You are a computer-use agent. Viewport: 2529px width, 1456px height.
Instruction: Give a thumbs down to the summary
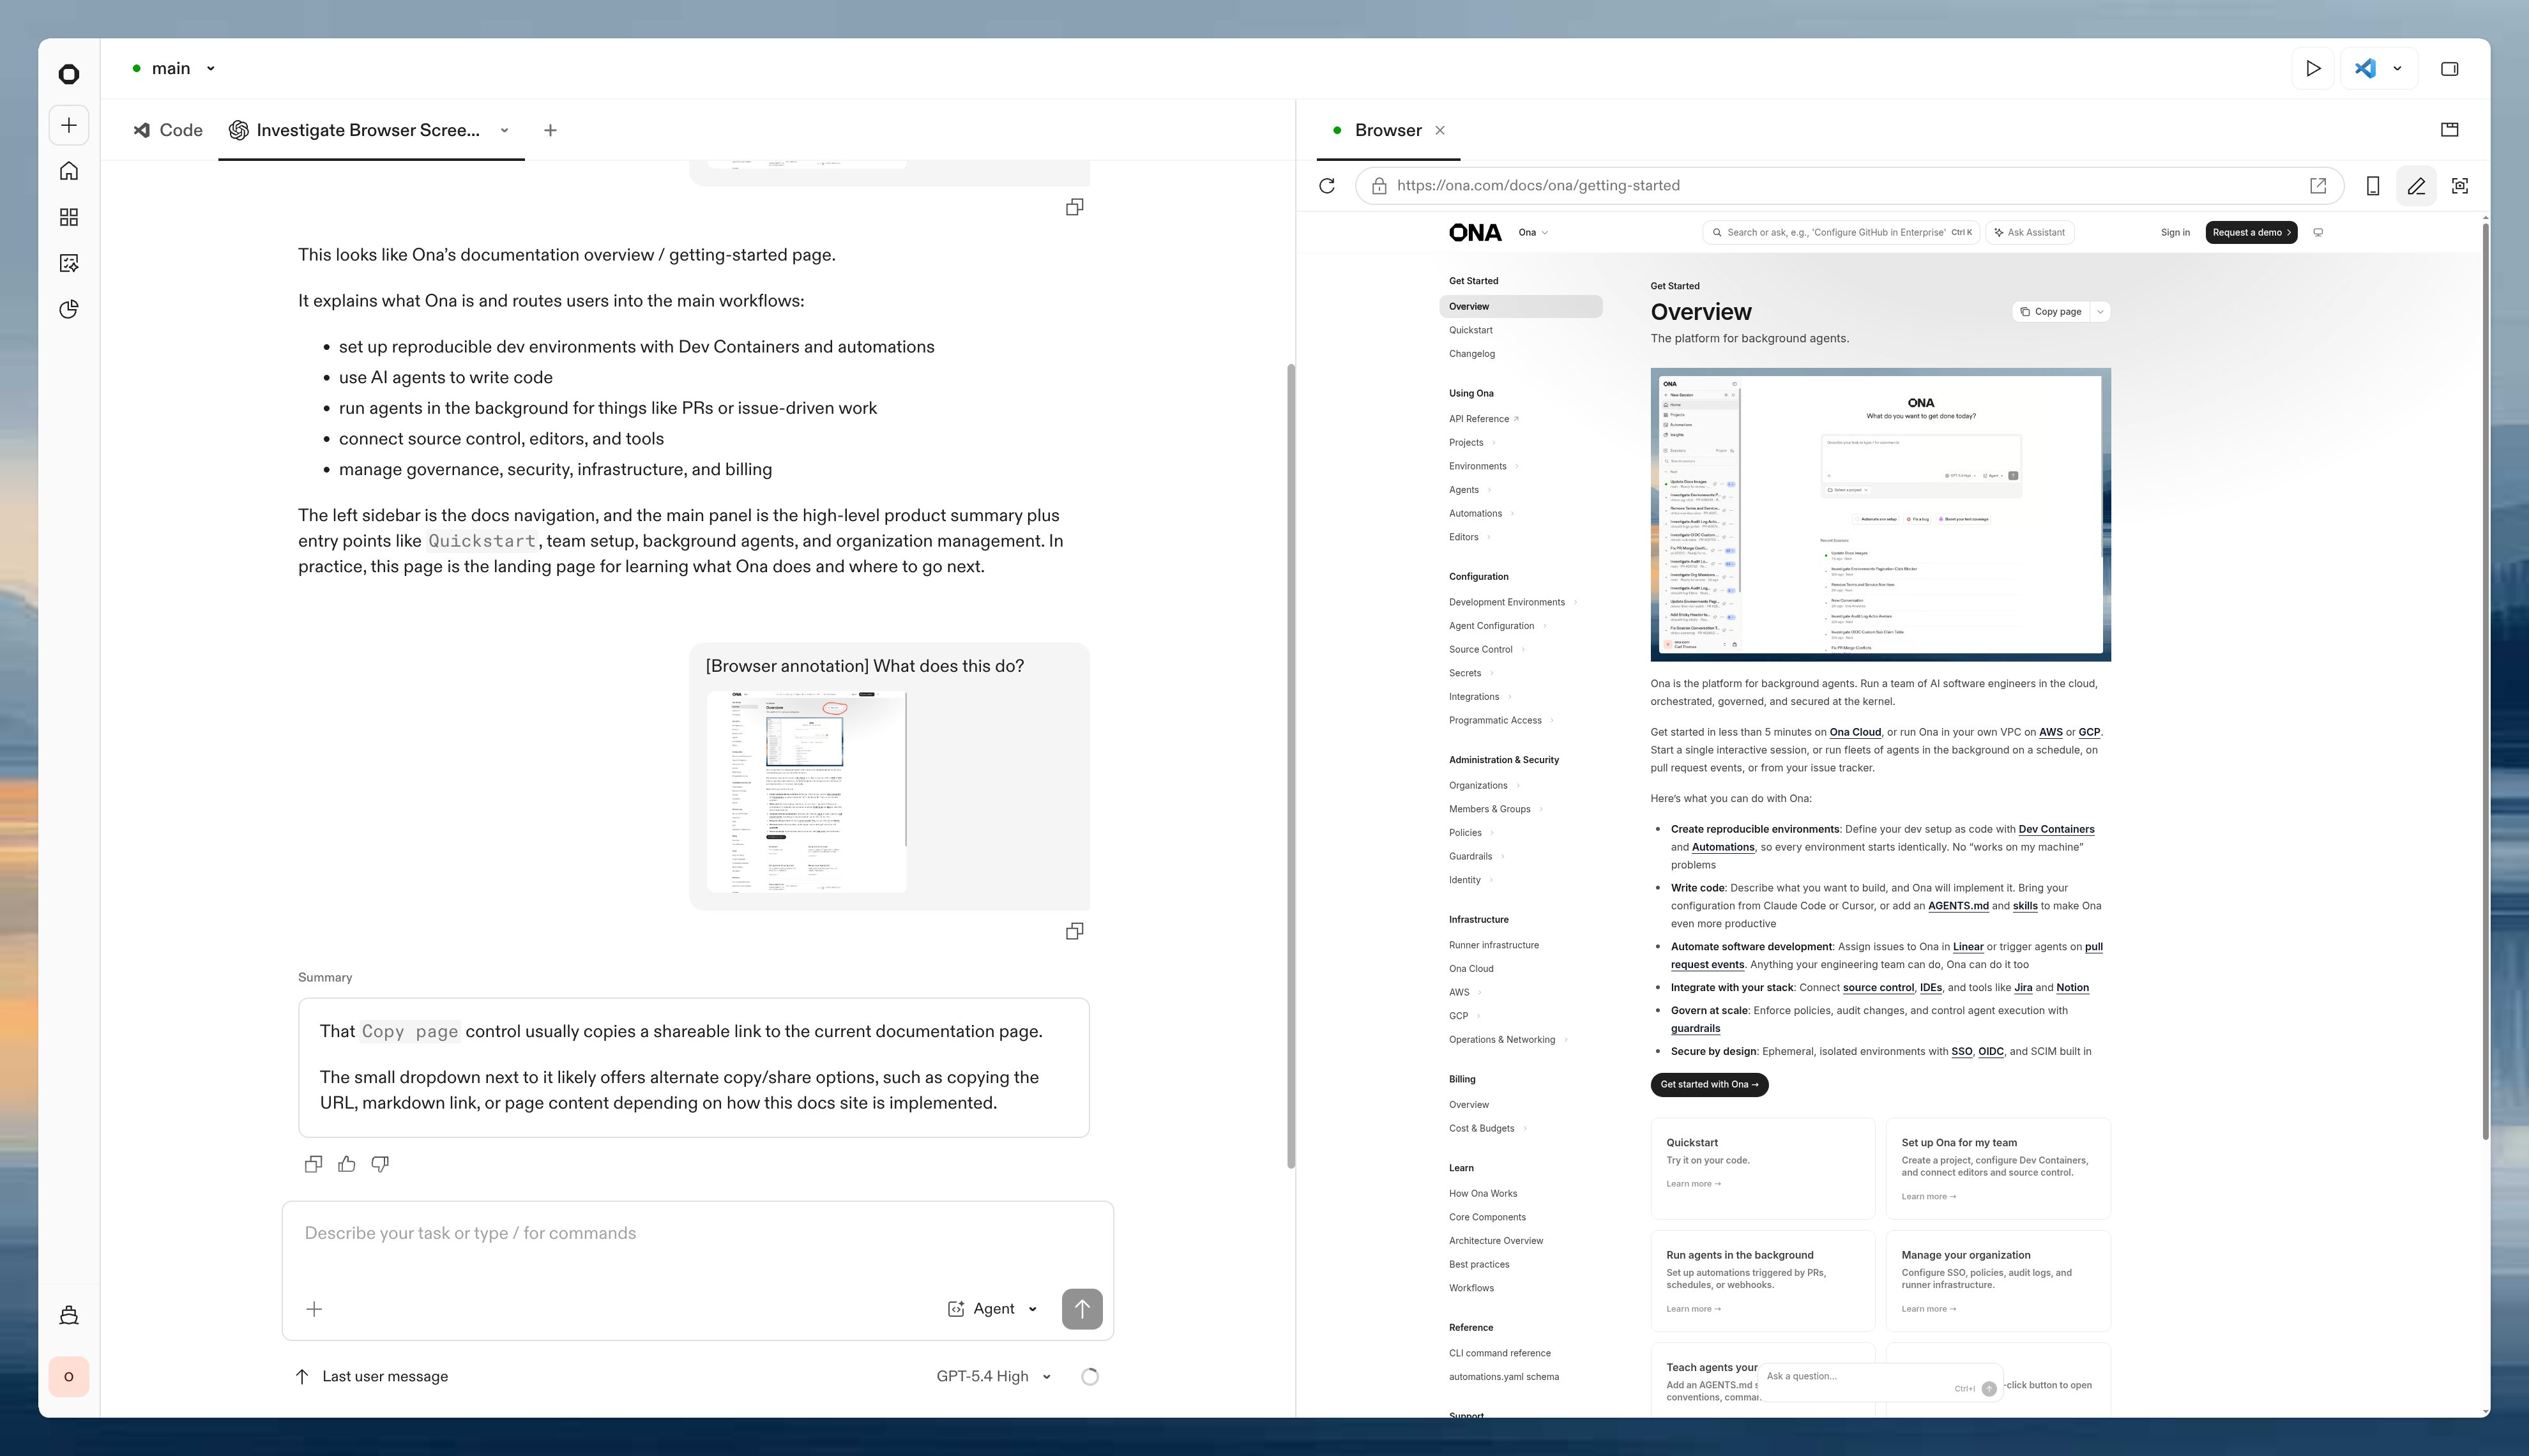tap(380, 1164)
